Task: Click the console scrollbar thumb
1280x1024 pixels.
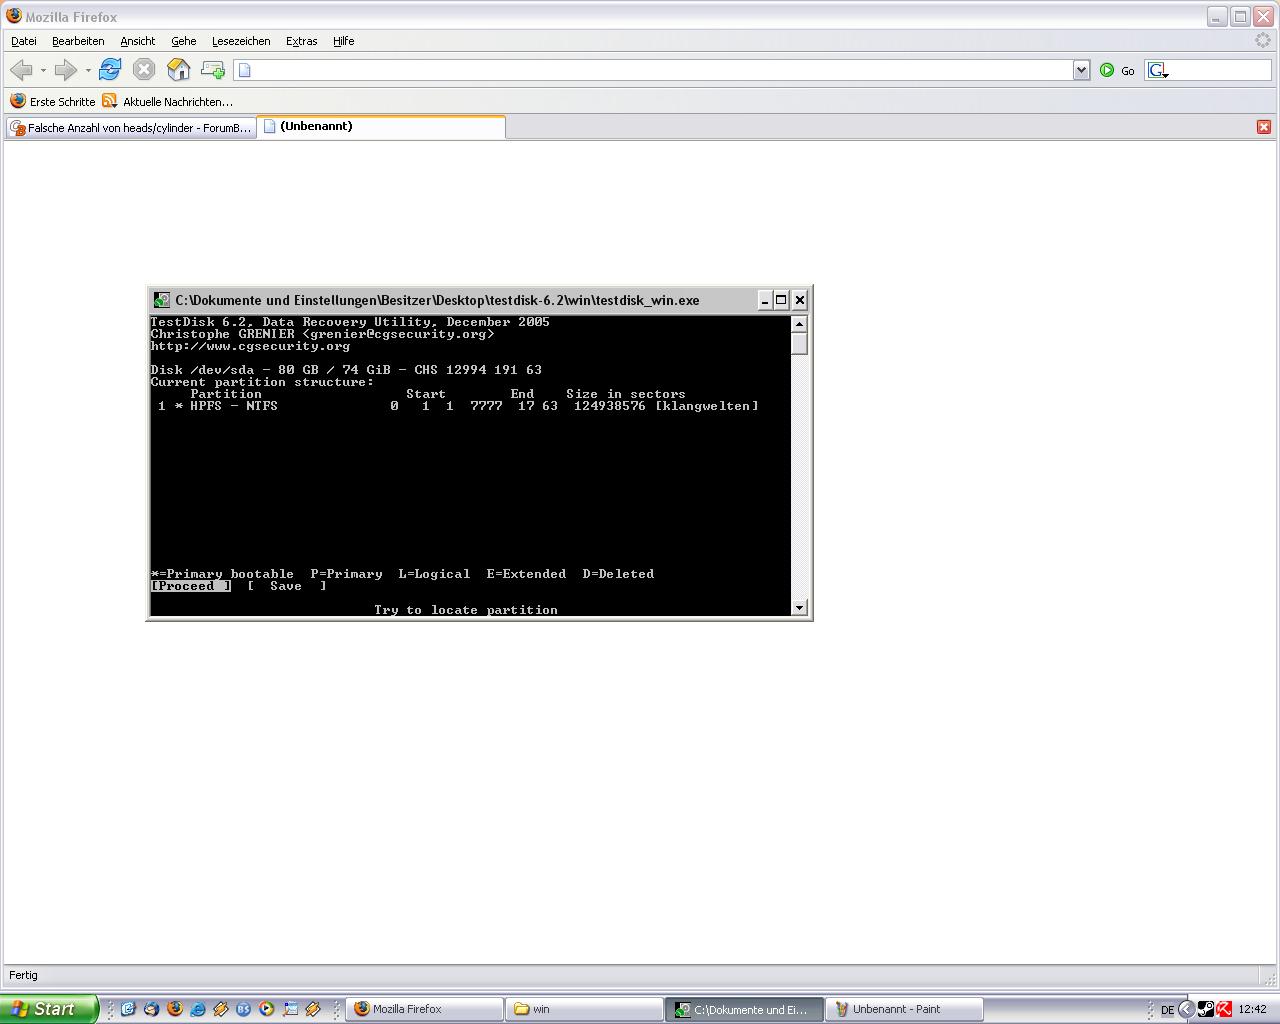Action: tap(799, 343)
